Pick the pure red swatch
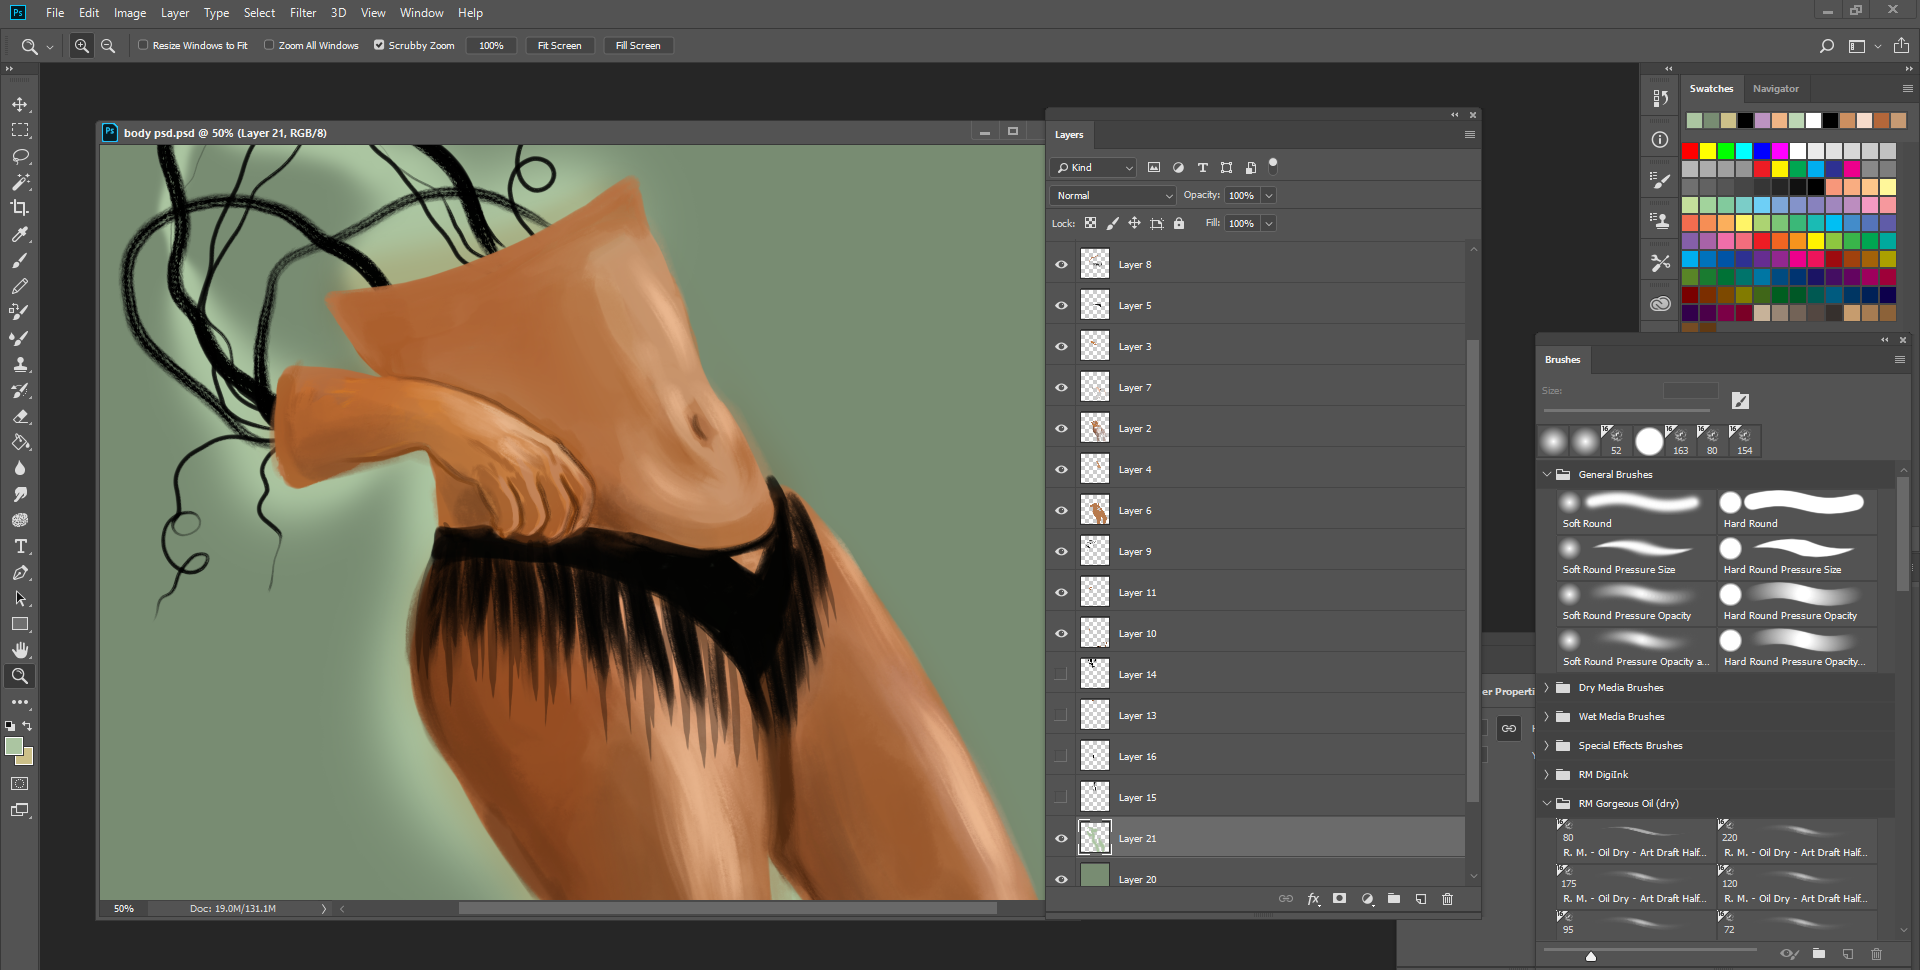This screenshot has height=970, width=1920. [1690, 151]
